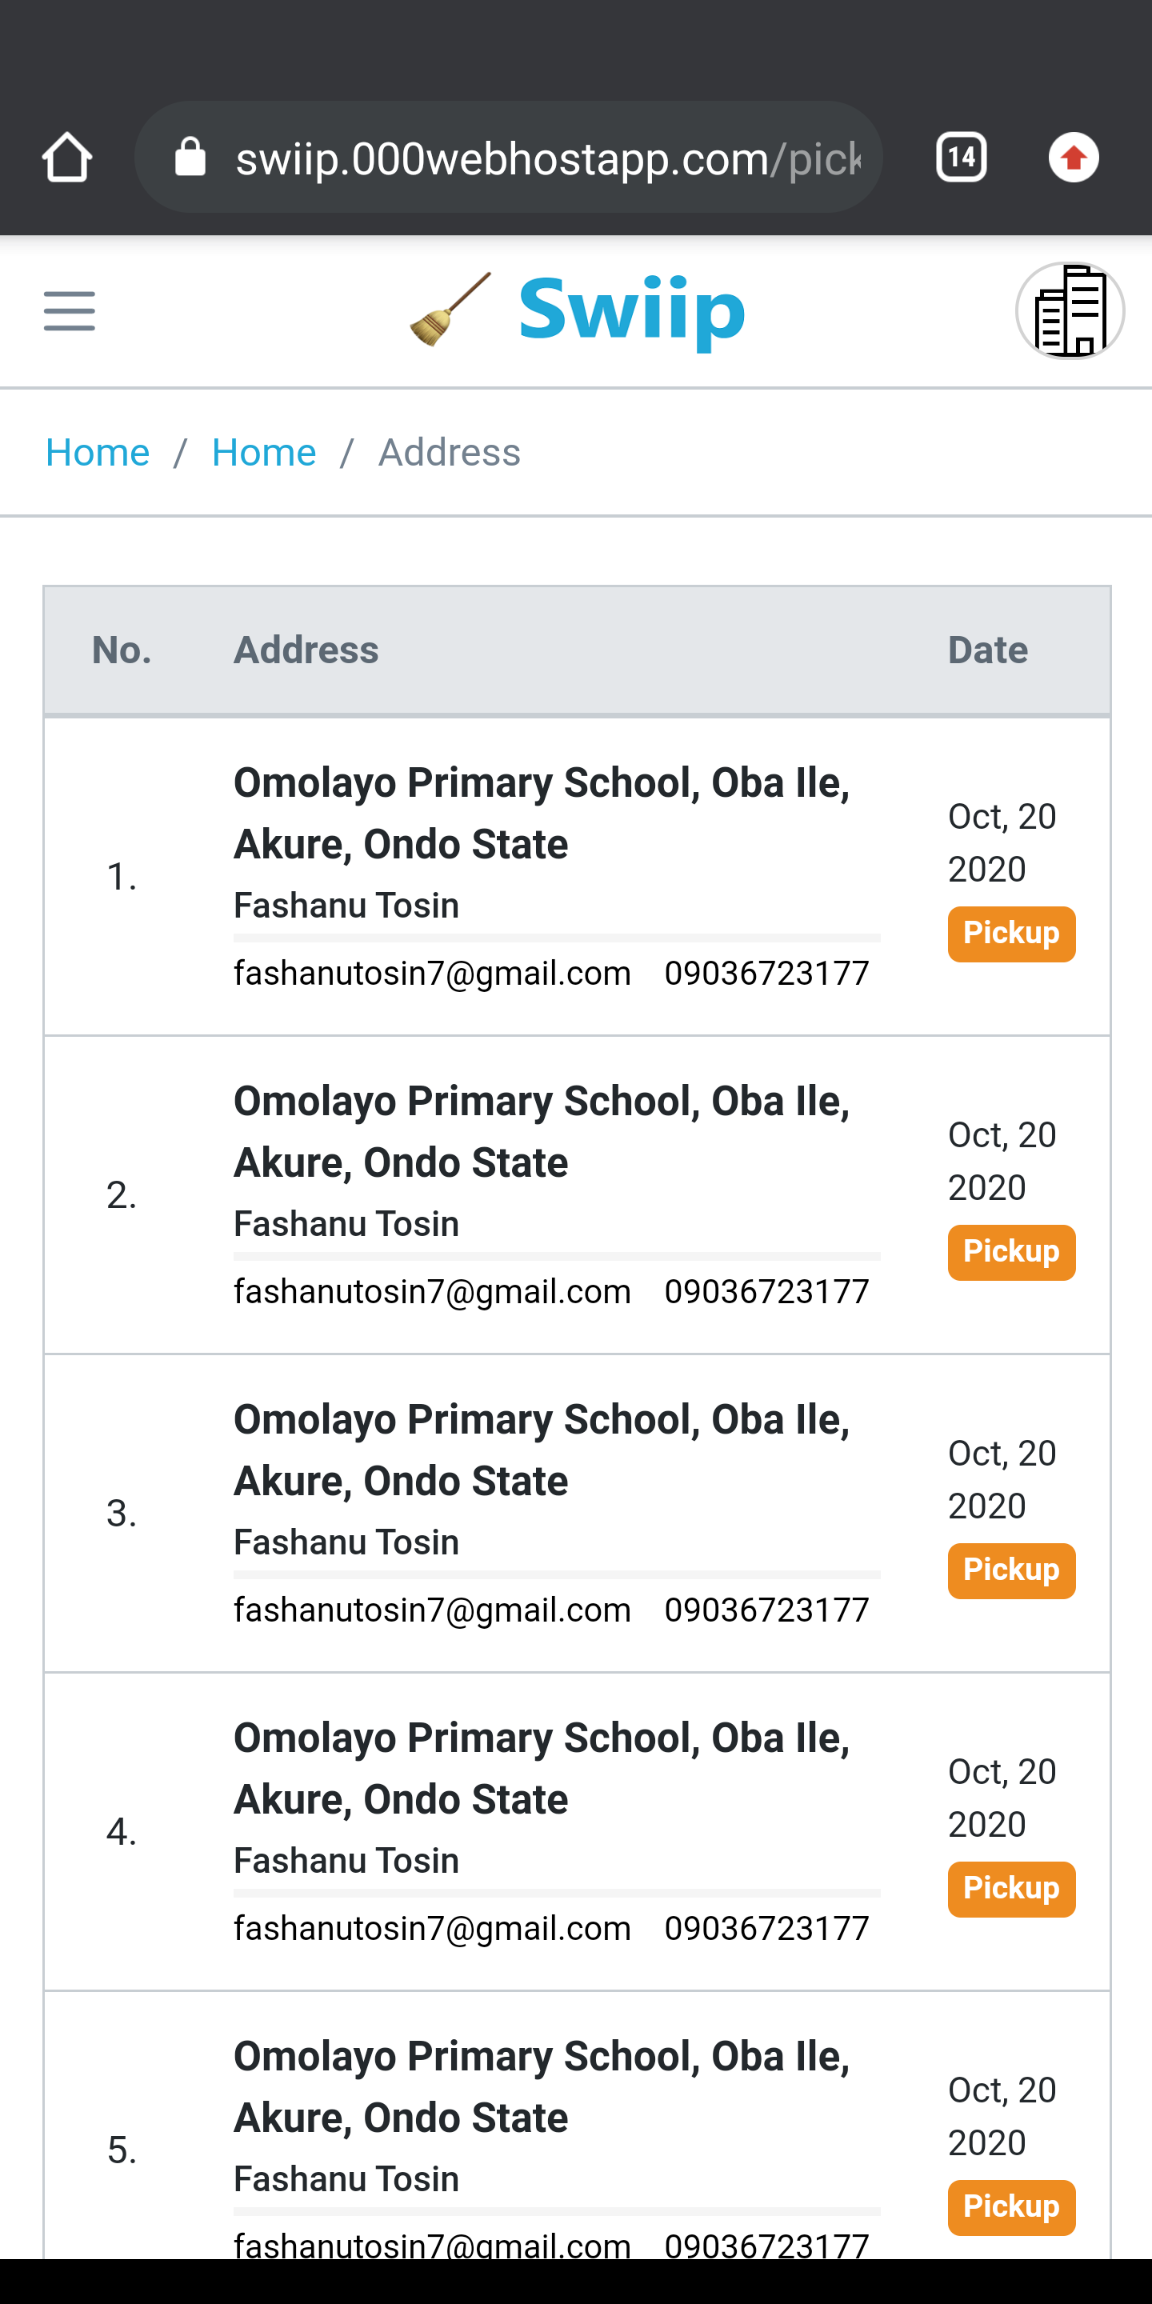1152x2304 pixels.
Task: Go to second Home breadcrumb link
Action: click(x=264, y=453)
